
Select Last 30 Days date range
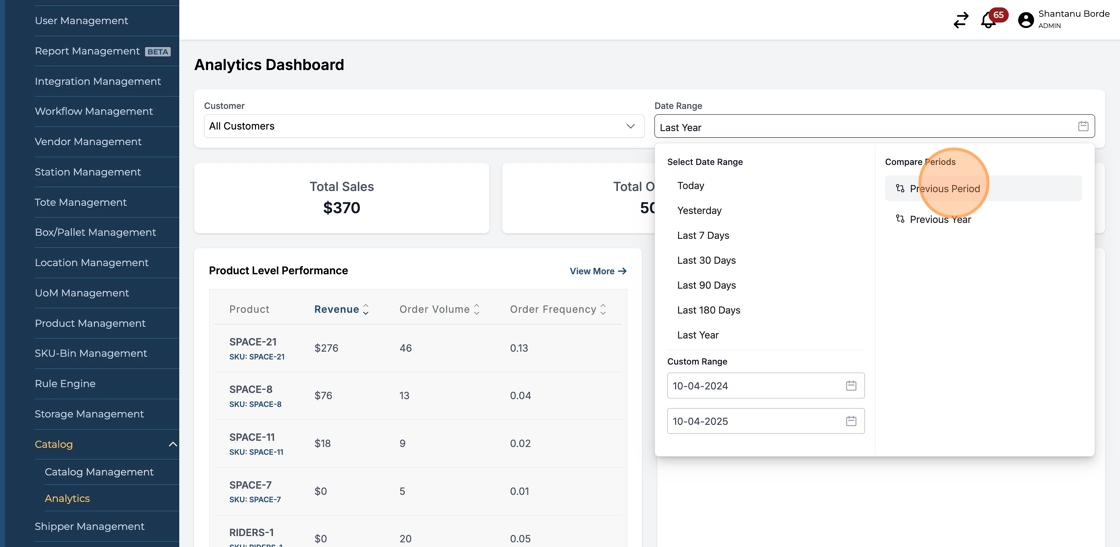(706, 260)
